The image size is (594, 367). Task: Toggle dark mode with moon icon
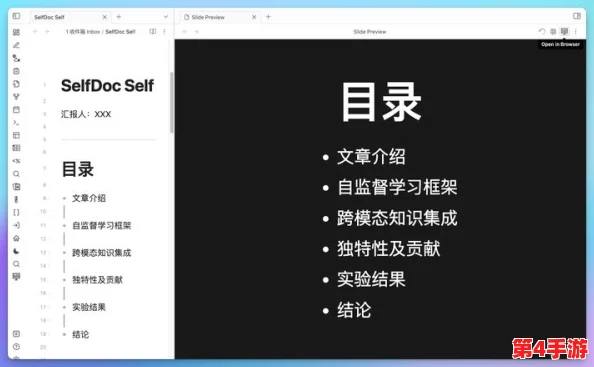pyautogui.click(x=16, y=251)
